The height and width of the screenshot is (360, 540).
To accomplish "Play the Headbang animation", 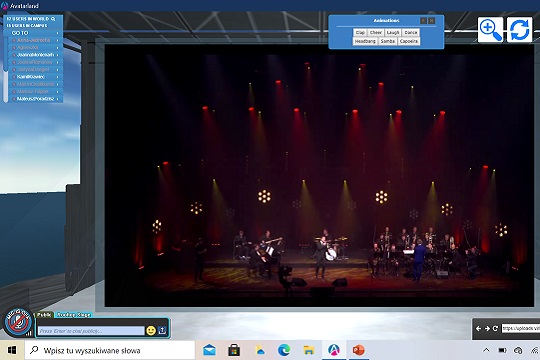I will point(365,41).
